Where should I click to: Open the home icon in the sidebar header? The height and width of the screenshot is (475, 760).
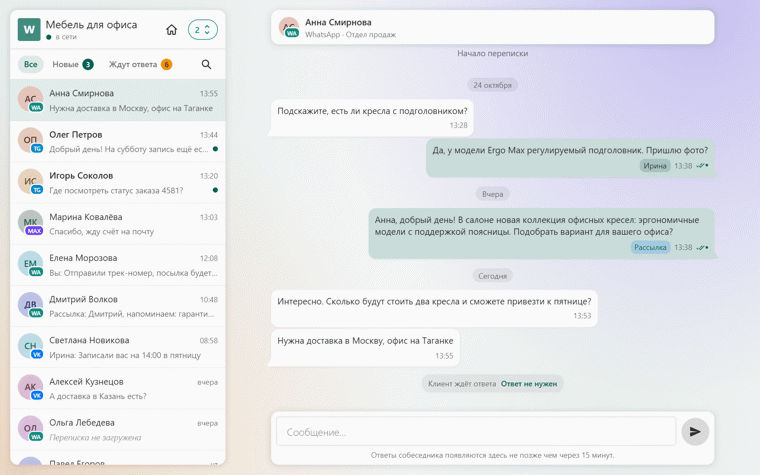click(172, 30)
